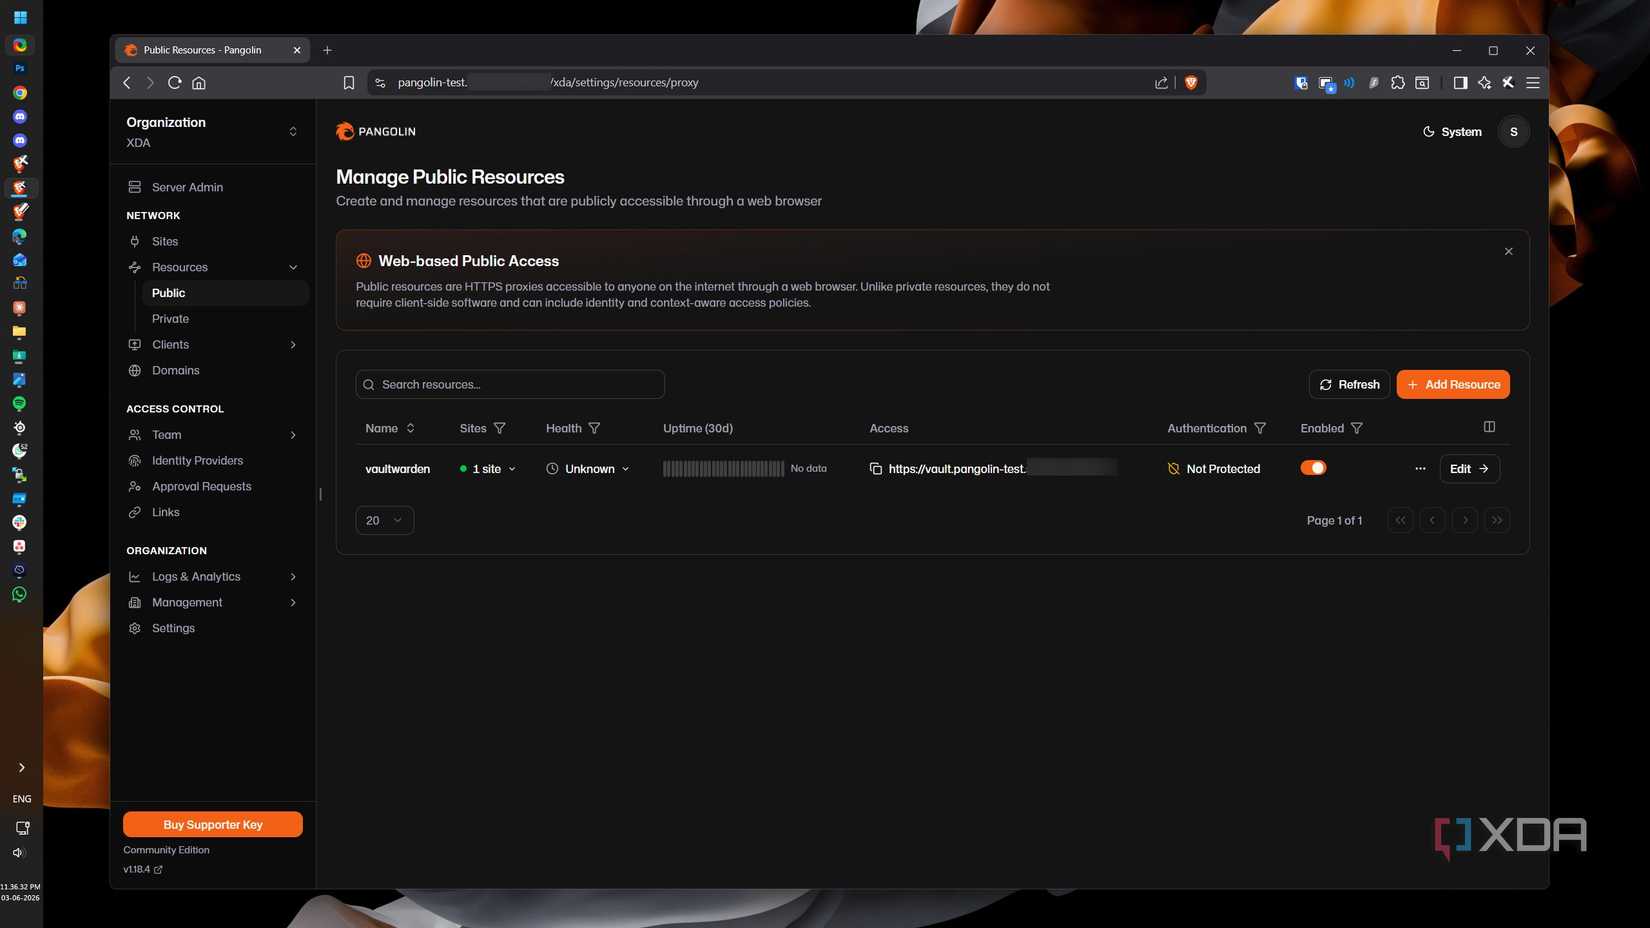Image resolution: width=1650 pixels, height=928 pixels.
Task: Click Buy Supporter Key button
Action: coord(213,825)
